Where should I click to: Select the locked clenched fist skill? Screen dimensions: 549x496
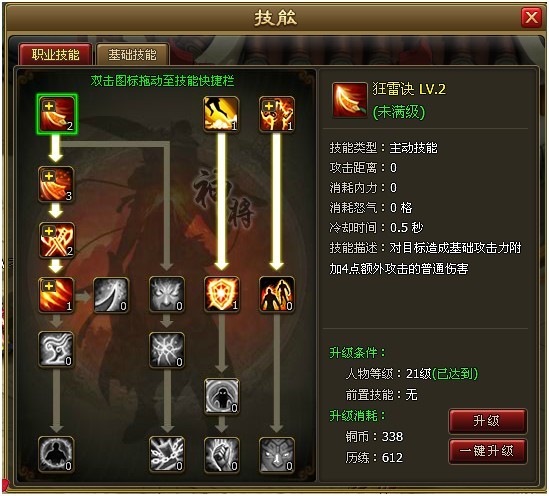[x=222, y=454]
